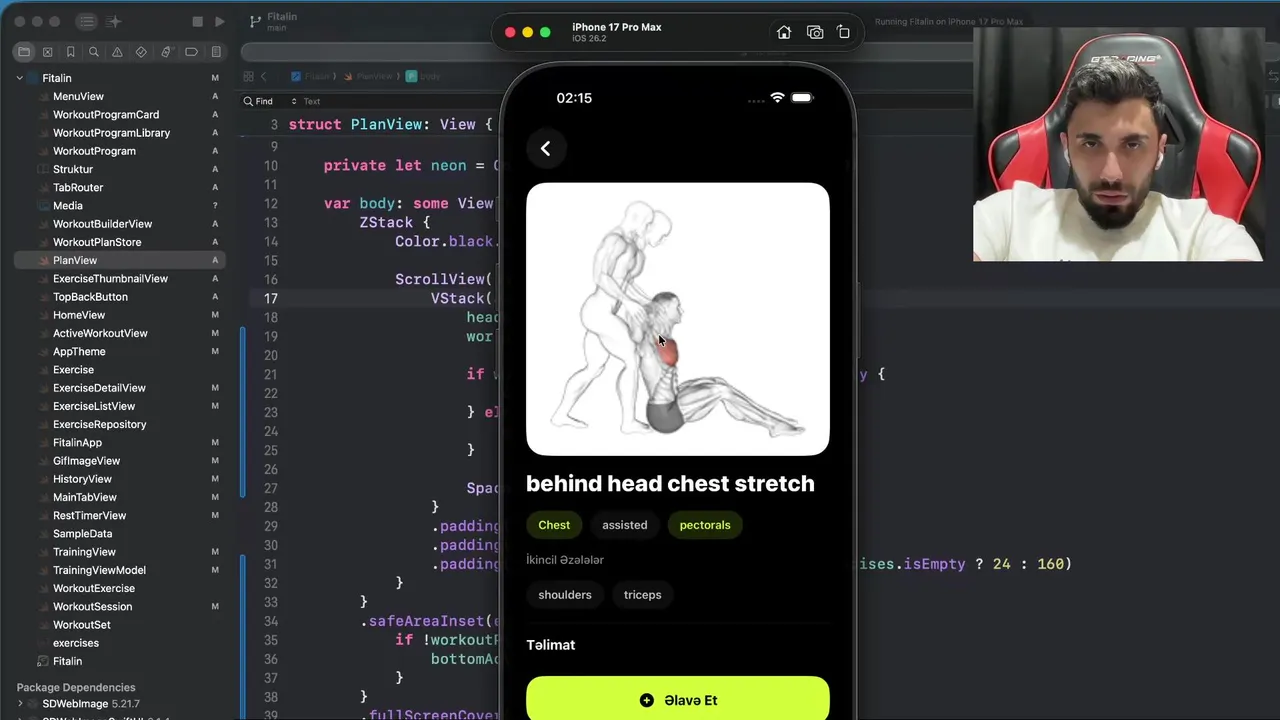Tap the shoulders muscle chip
The width and height of the screenshot is (1280, 720).
coord(565,595)
